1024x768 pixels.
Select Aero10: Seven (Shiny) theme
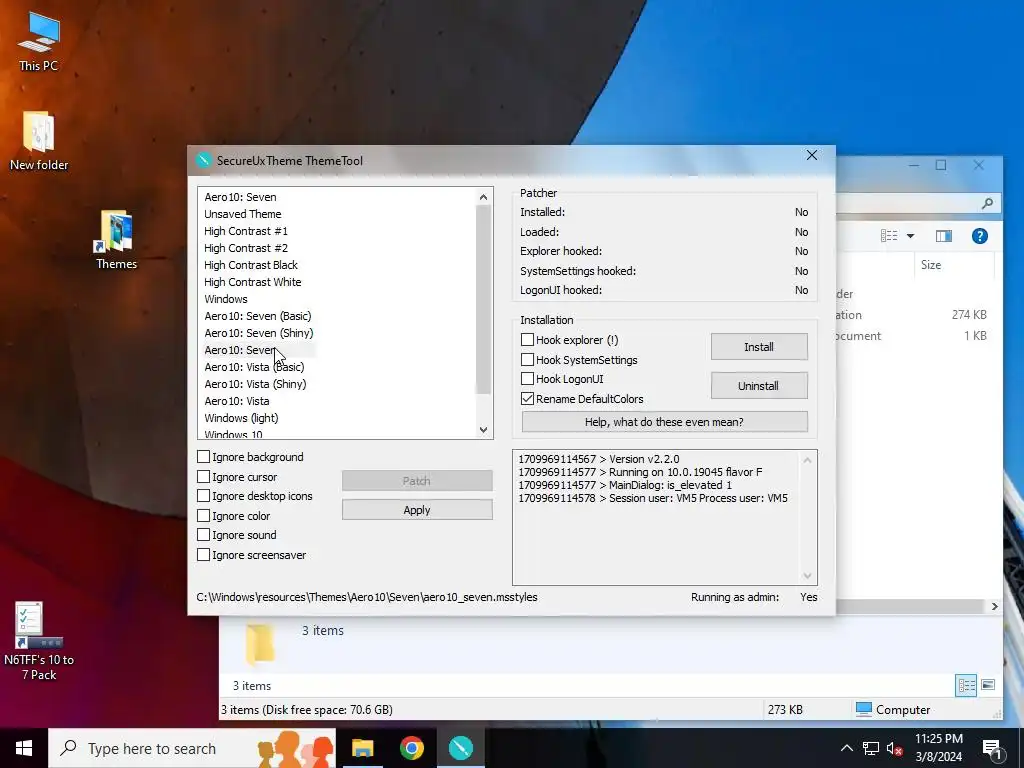[x=259, y=333]
